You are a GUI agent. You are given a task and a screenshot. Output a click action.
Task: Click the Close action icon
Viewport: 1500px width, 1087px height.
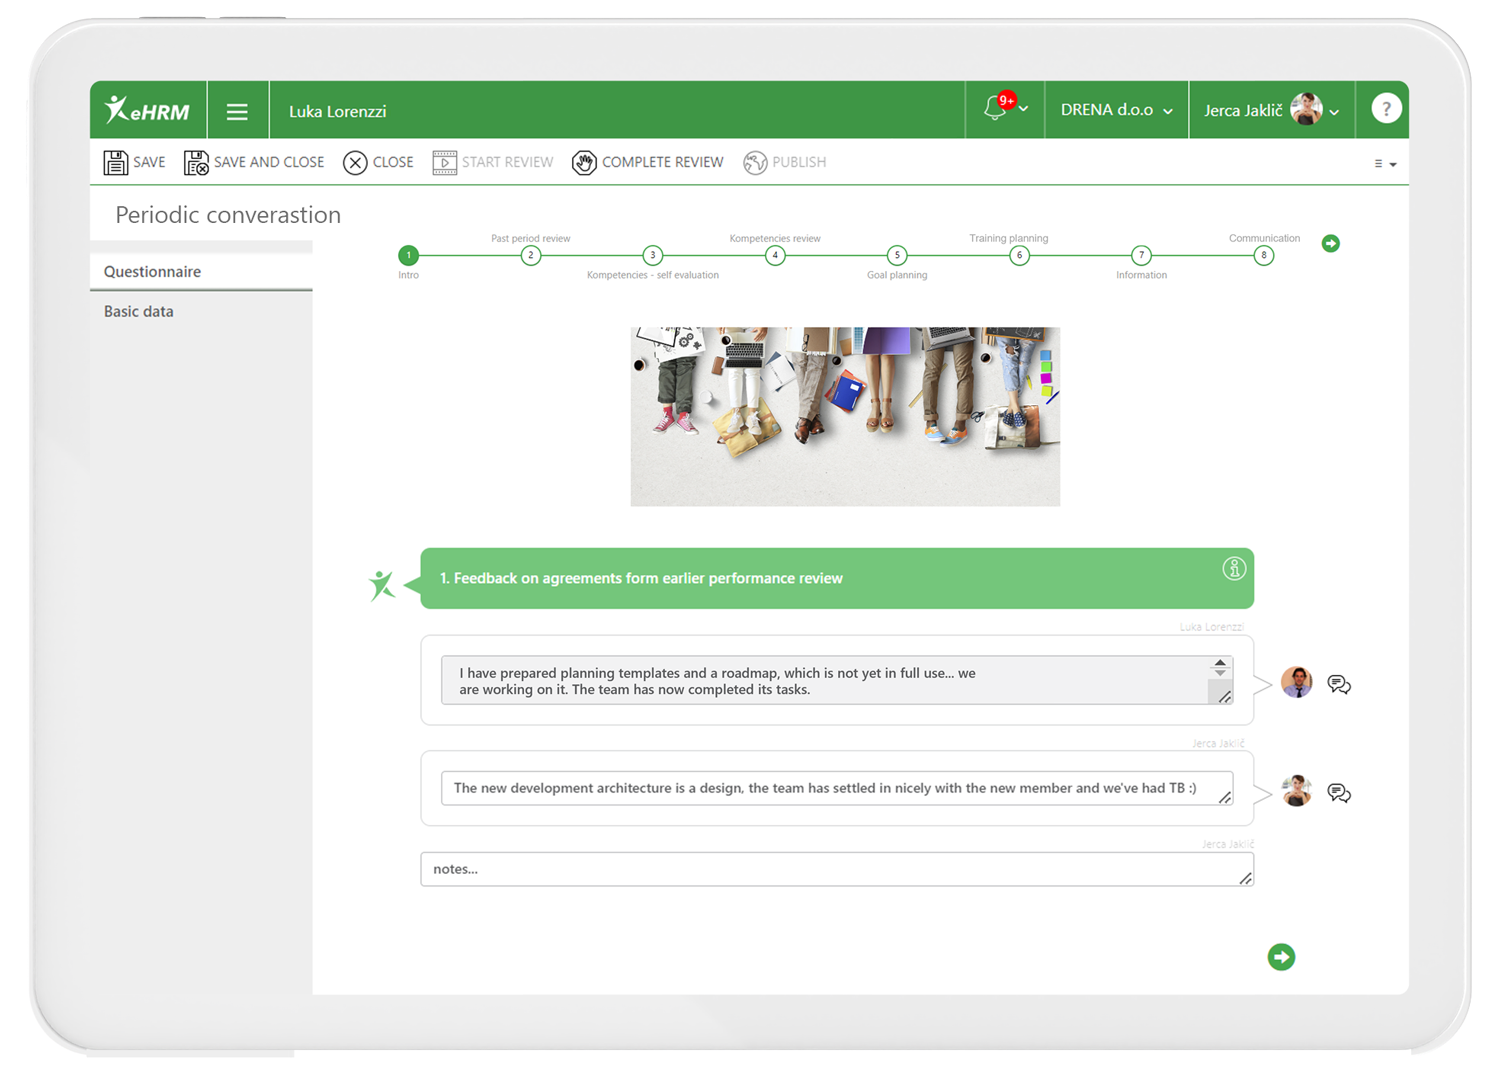(x=356, y=162)
